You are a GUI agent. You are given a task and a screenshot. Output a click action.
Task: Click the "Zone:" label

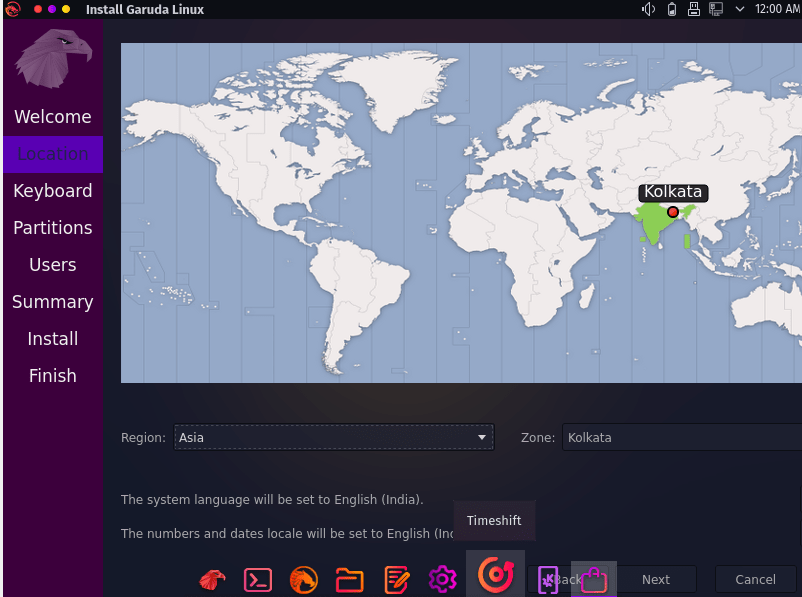538,438
